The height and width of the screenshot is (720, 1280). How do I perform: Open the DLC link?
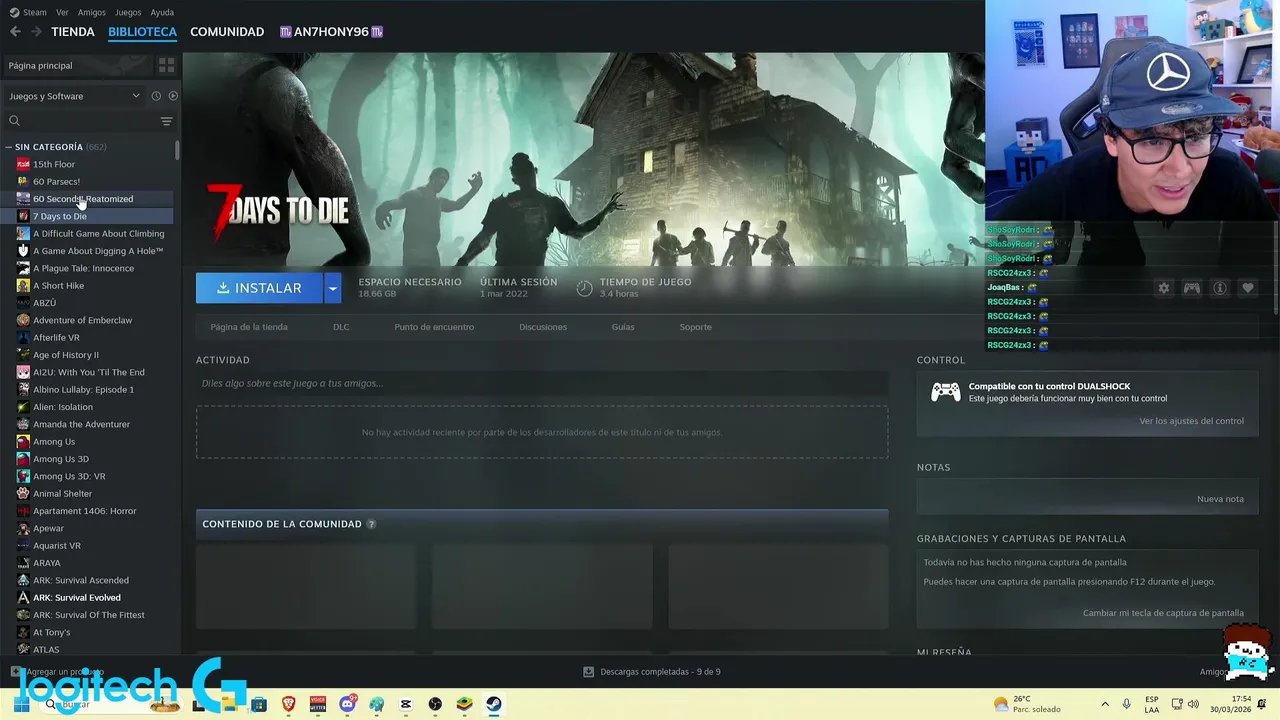[341, 327]
